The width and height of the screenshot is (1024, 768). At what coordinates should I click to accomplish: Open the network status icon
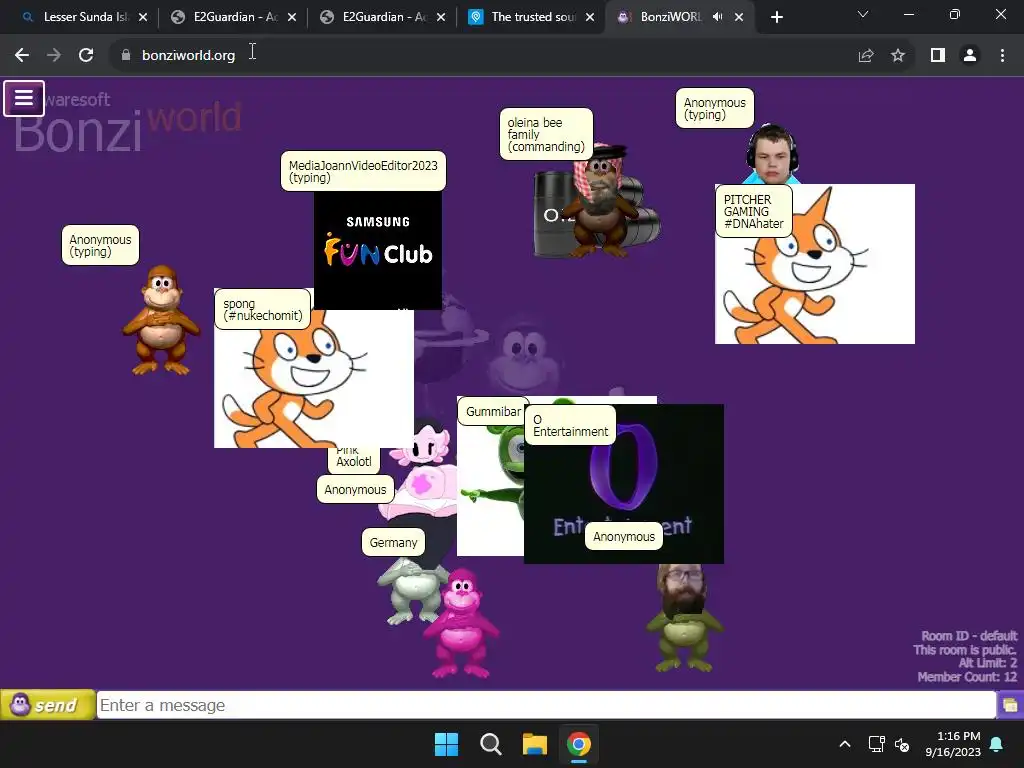point(876,744)
